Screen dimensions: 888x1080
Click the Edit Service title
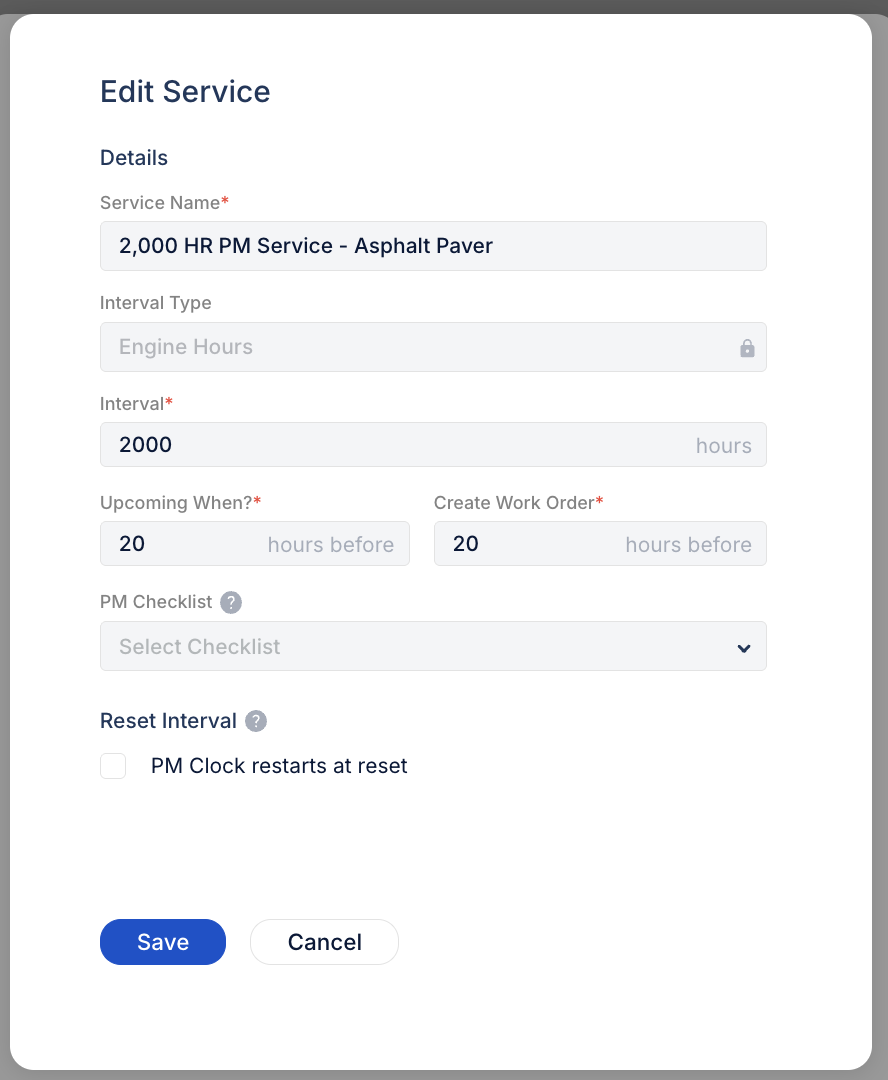coord(184,91)
